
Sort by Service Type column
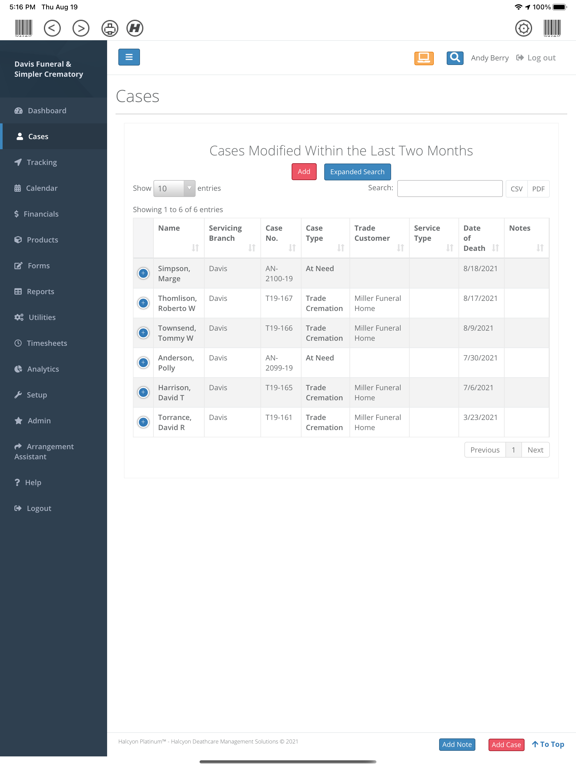pos(433,238)
